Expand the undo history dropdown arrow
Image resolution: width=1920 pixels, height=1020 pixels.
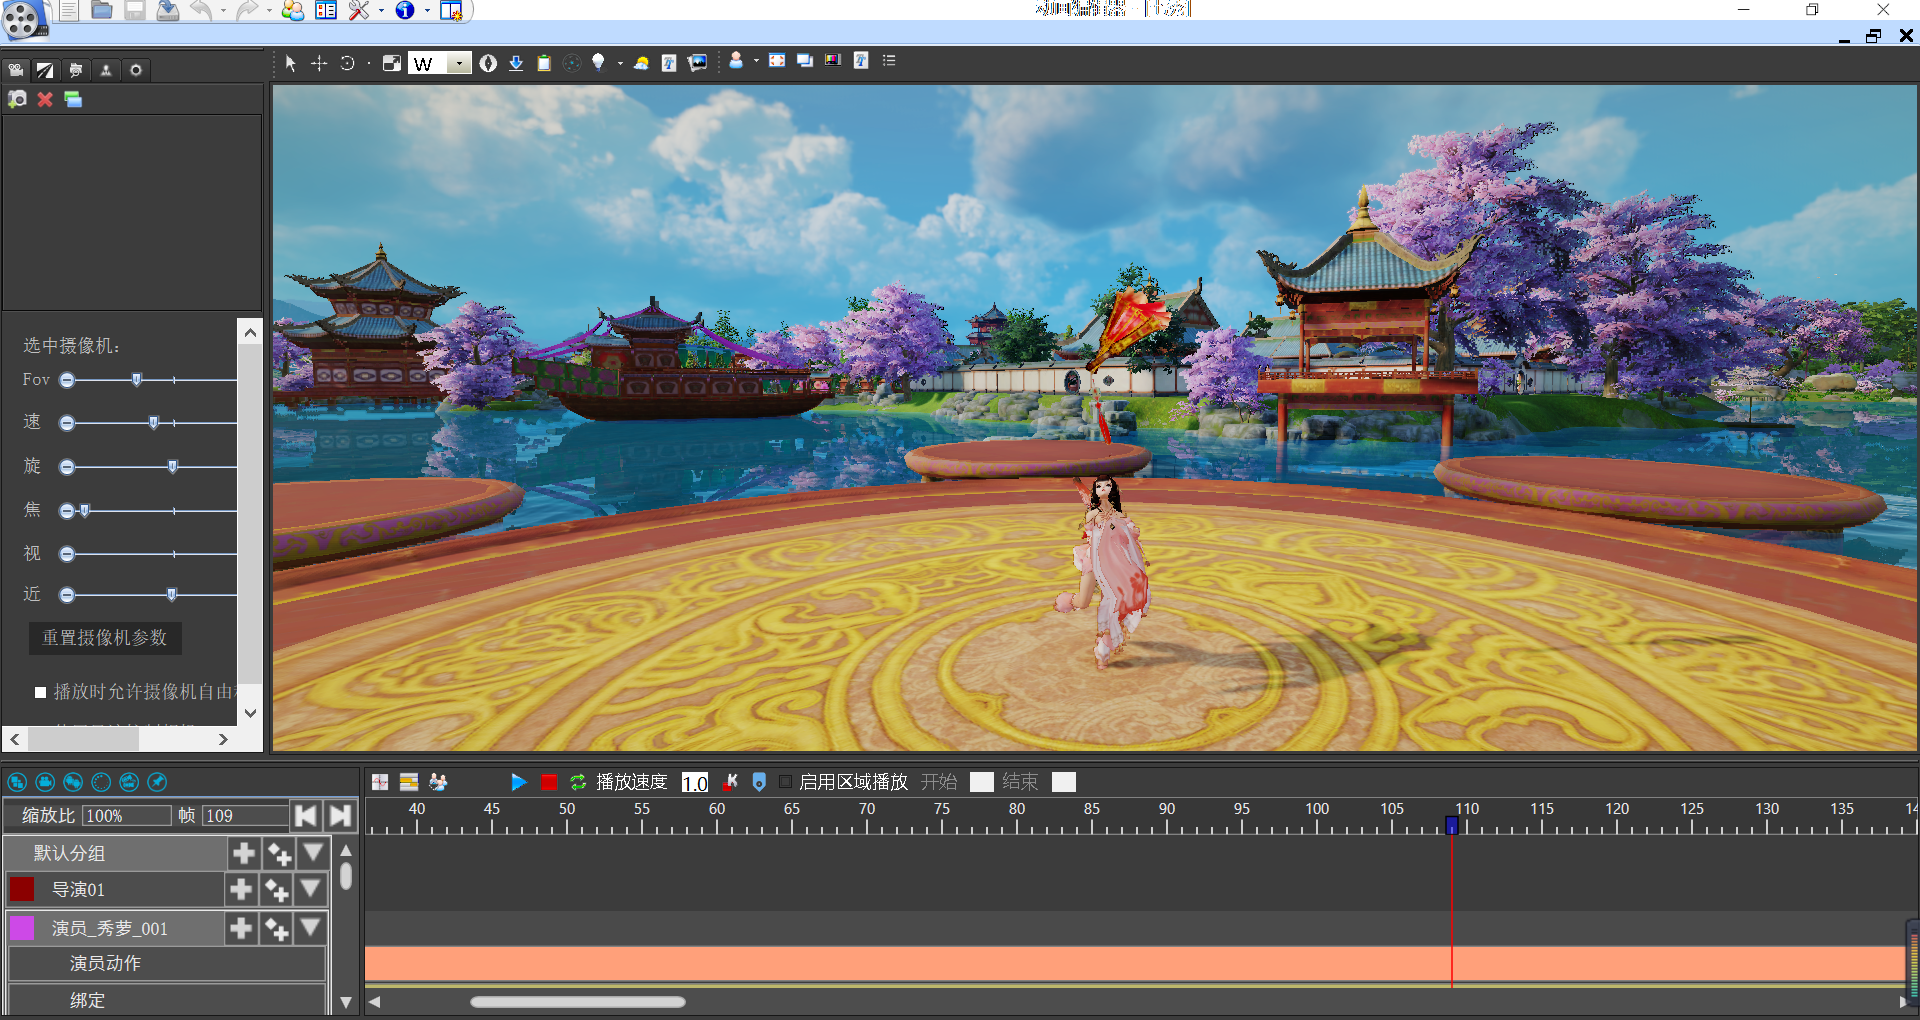pos(222,11)
